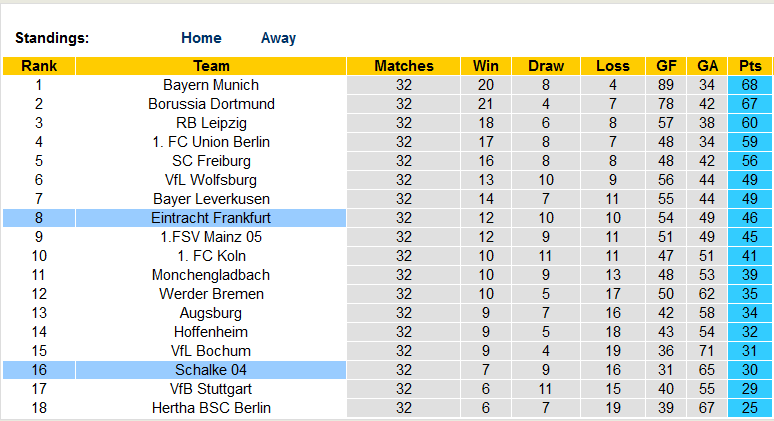Click the Team column header

click(x=211, y=66)
